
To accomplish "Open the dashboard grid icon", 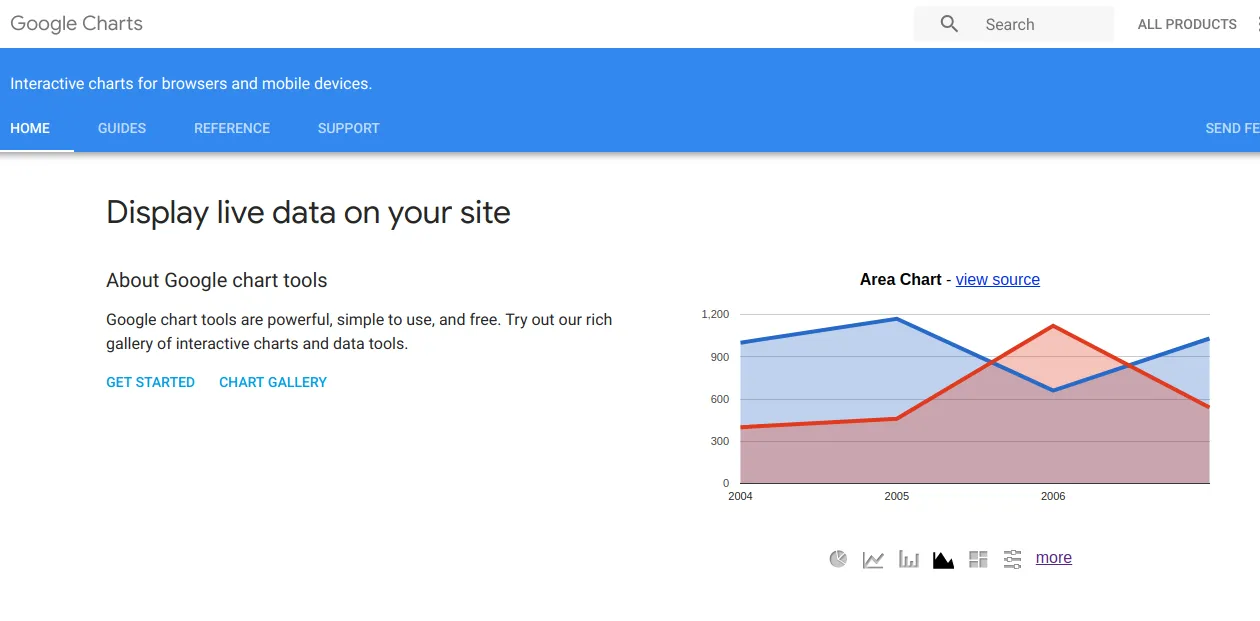I will click(977, 558).
